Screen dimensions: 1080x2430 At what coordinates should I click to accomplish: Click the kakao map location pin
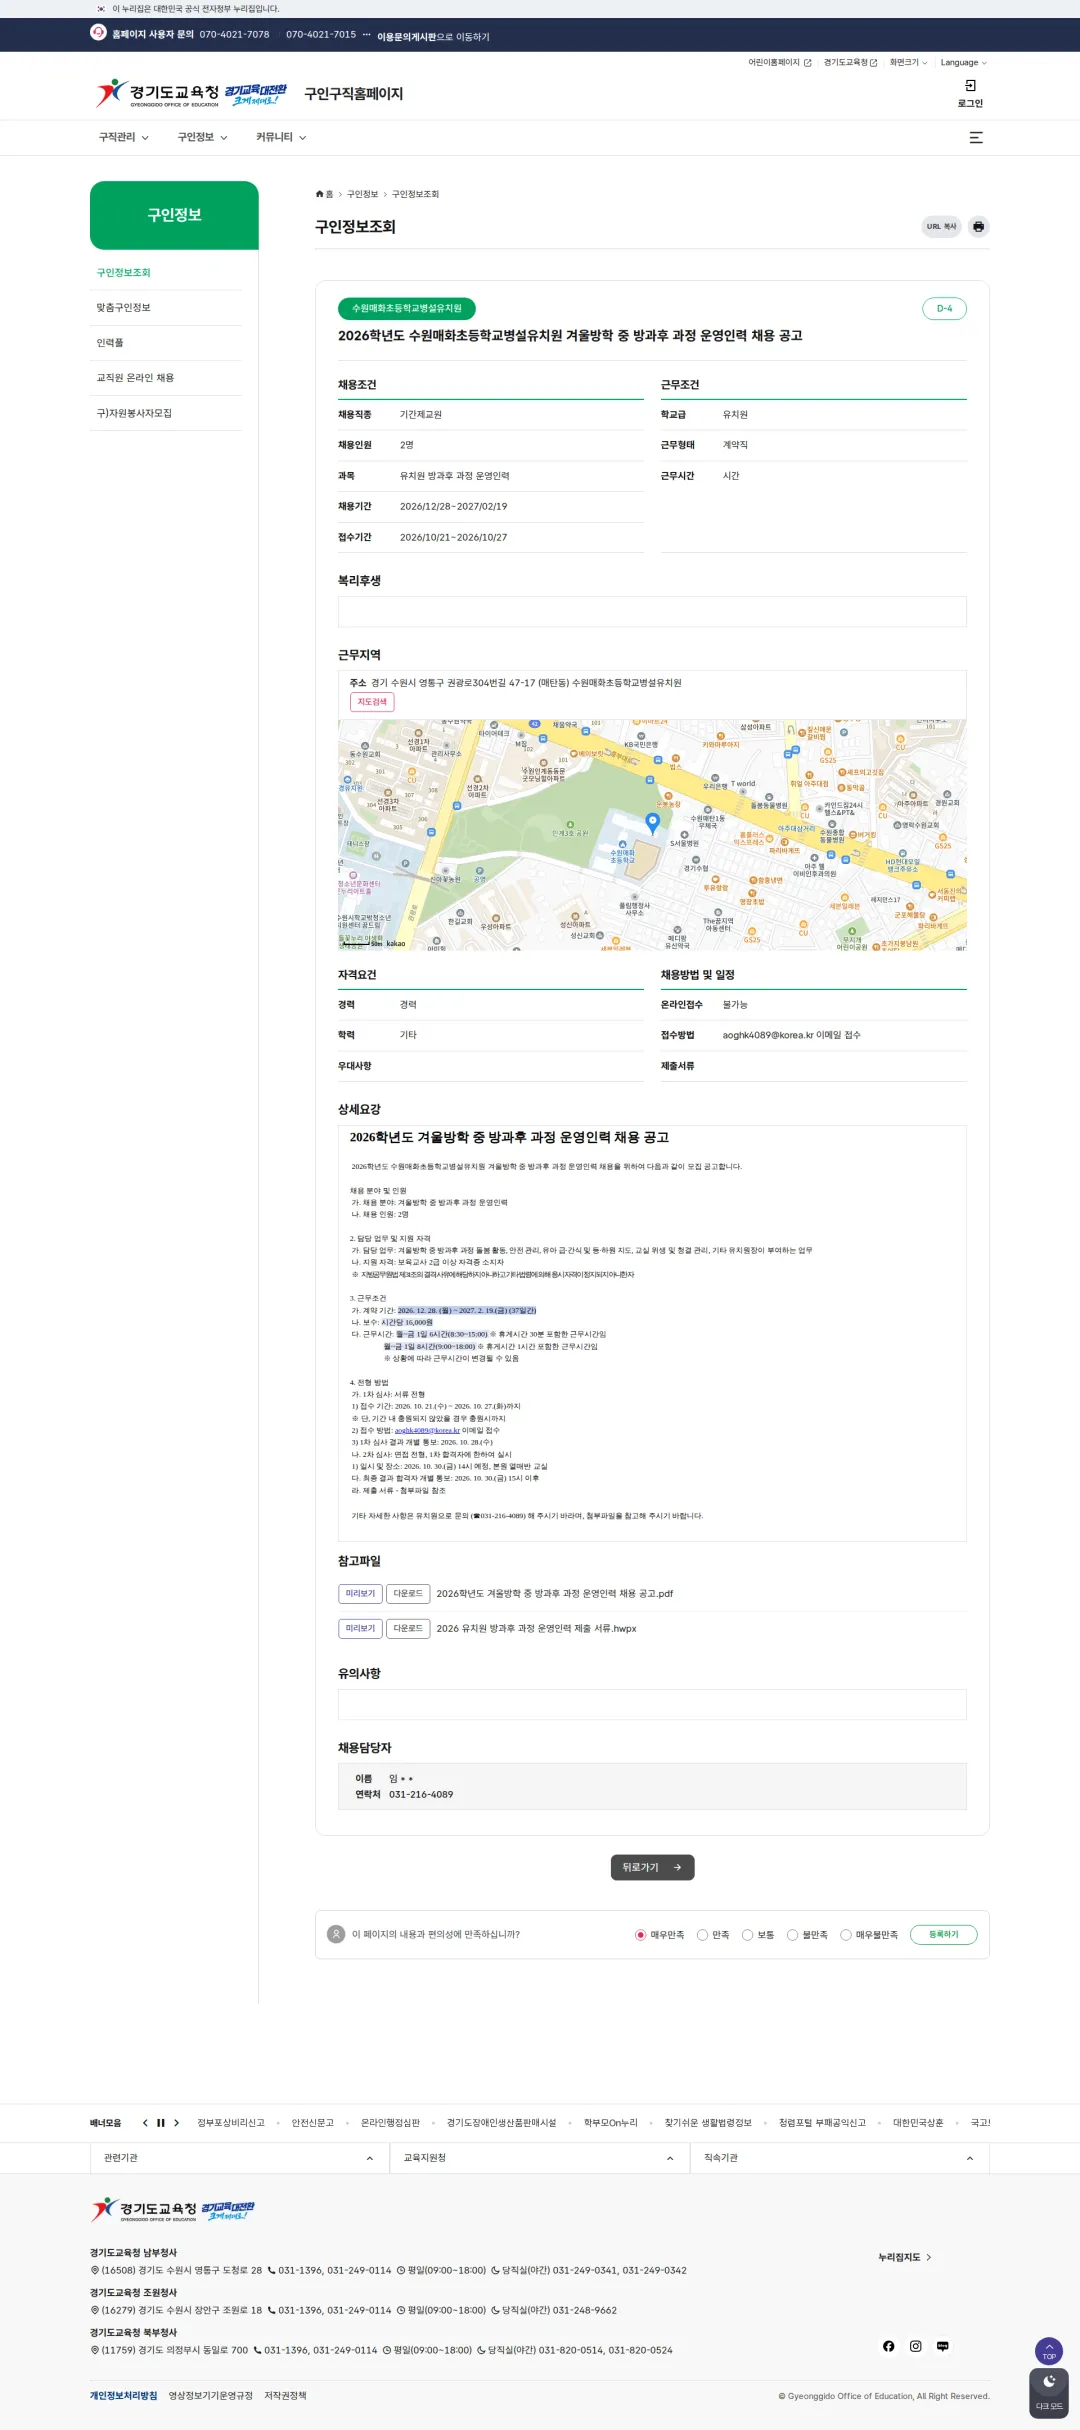point(653,822)
